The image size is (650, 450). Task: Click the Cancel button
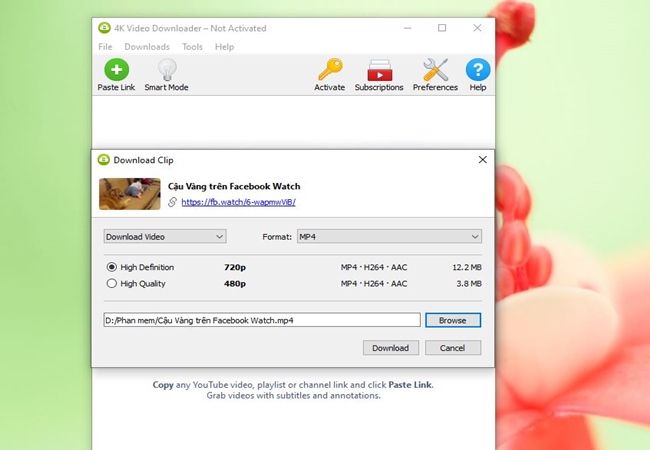453,348
